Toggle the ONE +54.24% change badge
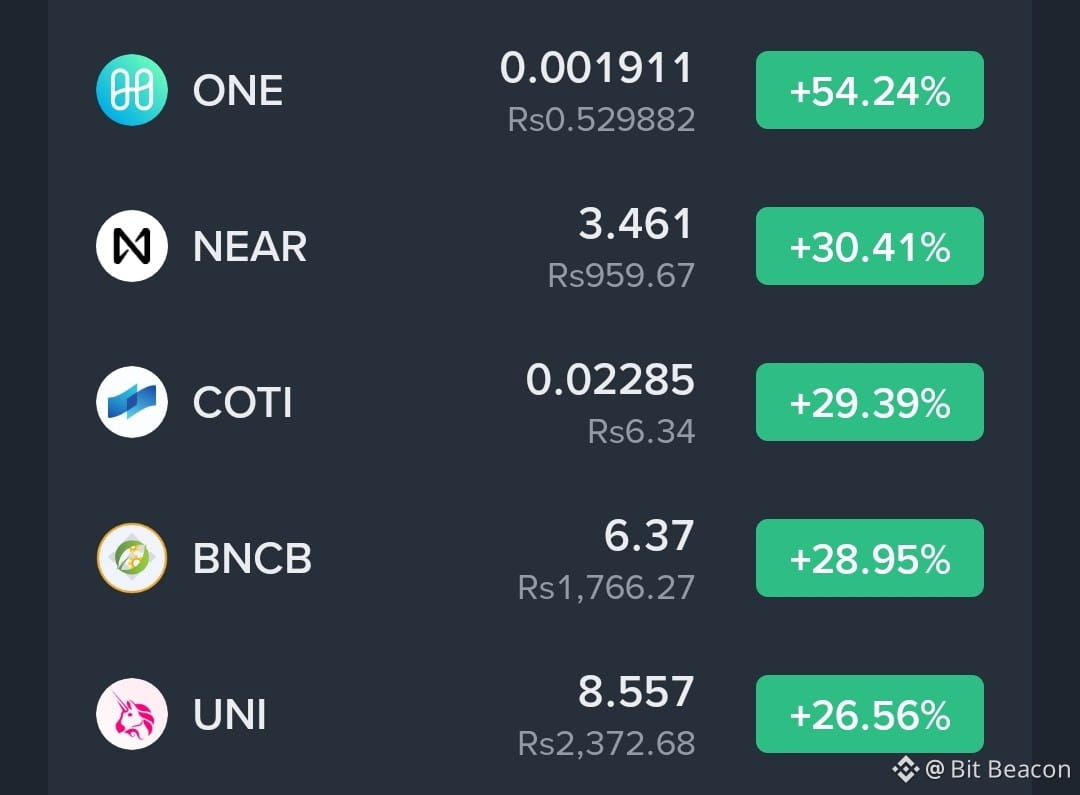1080x795 pixels. pyautogui.click(x=869, y=90)
